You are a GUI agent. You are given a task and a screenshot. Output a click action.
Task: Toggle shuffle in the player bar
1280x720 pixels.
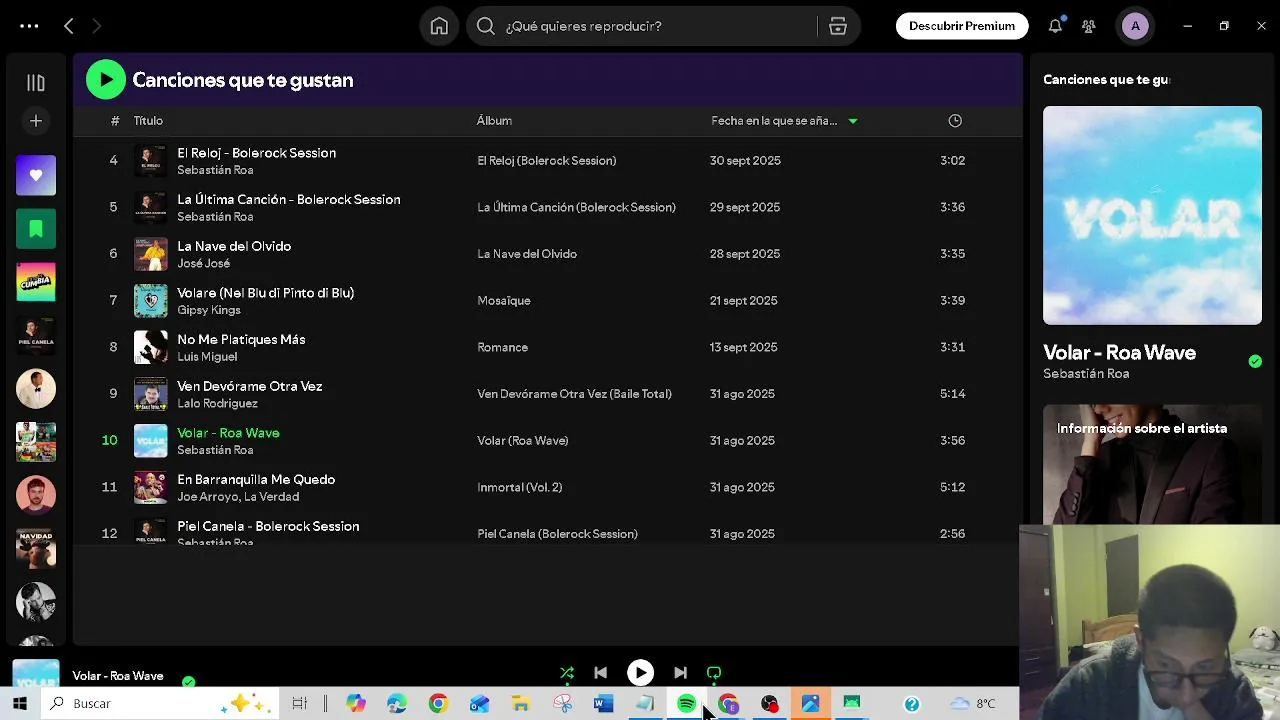[x=567, y=673]
